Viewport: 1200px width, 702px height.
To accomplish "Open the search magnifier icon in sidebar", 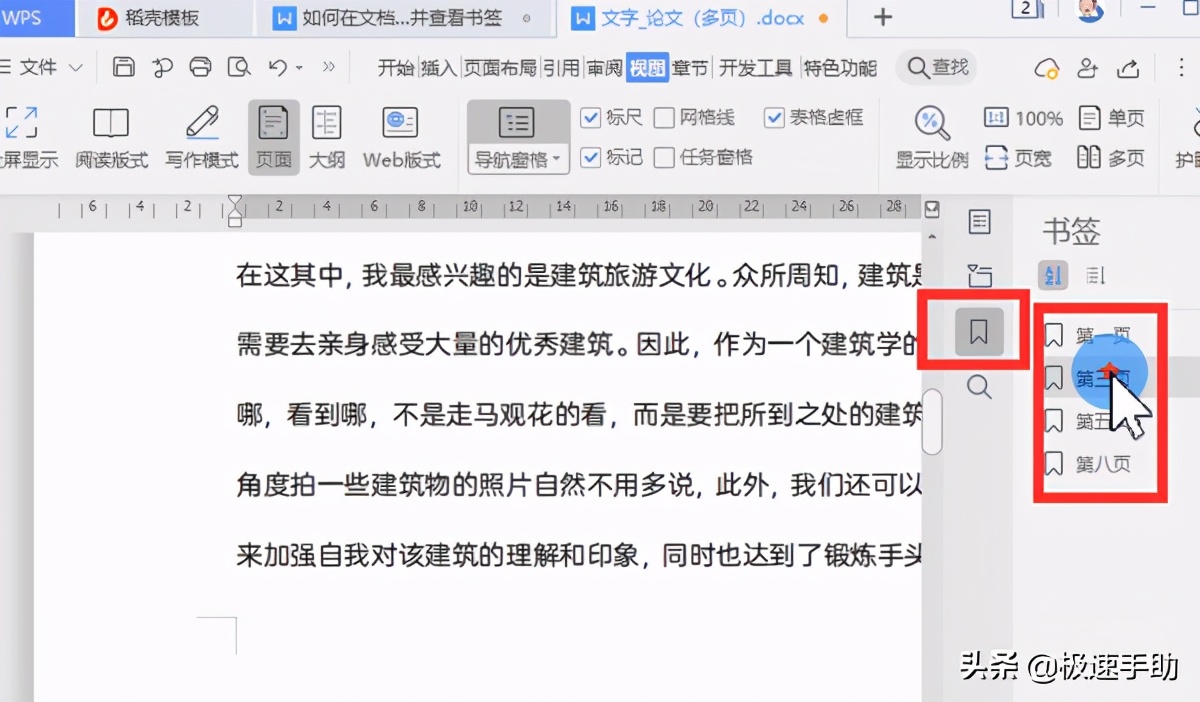I will (979, 387).
